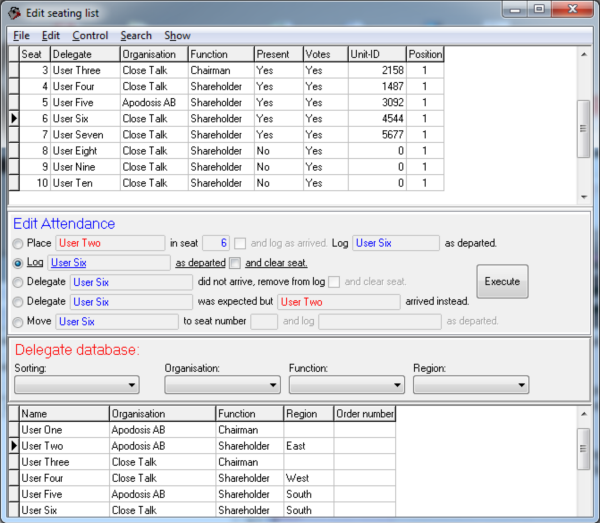Select the Log as departed radio button
Viewport: 600px width, 523px height.
(x=18, y=263)
